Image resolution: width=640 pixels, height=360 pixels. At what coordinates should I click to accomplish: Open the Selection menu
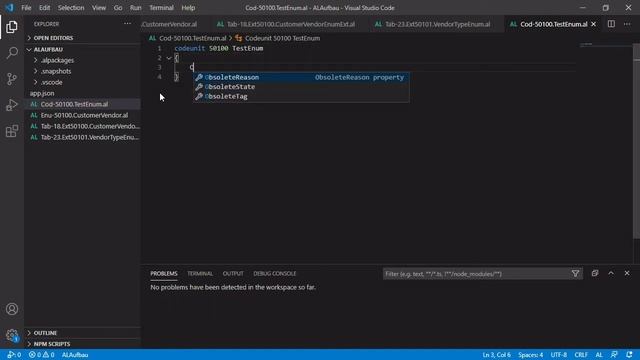point(71,8)
